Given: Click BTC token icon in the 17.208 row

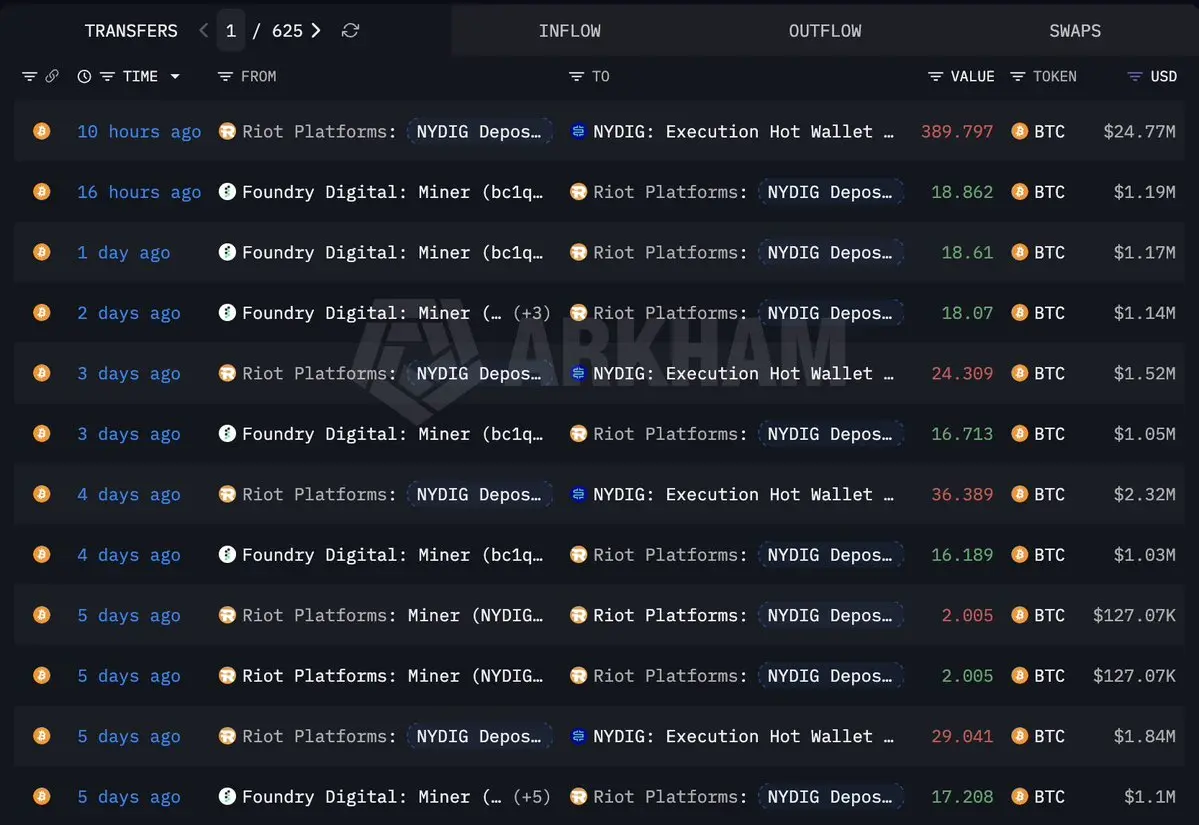Looking at the screenshot, I should click(1019, 797).
